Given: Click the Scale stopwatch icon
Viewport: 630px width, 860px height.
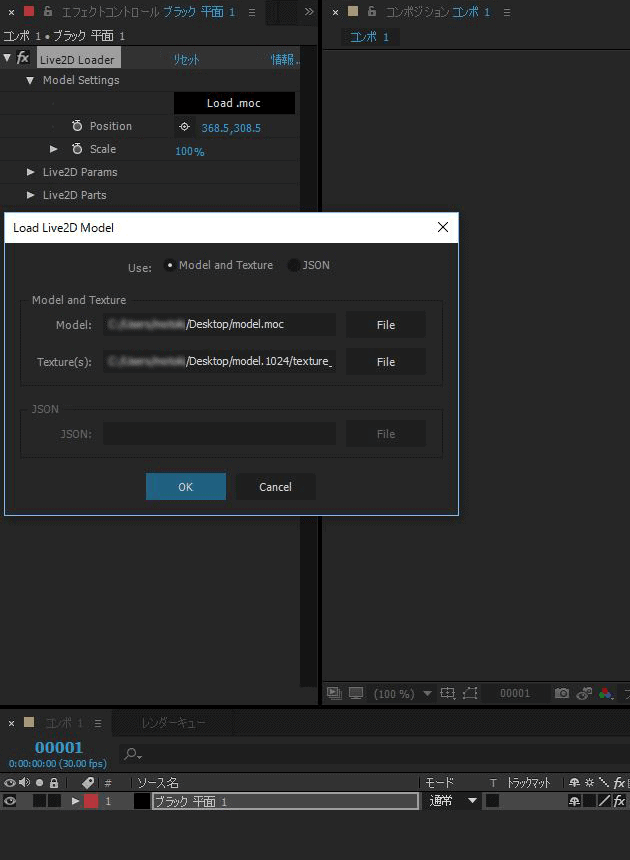Looking at the screenshot, I should 77,149.
